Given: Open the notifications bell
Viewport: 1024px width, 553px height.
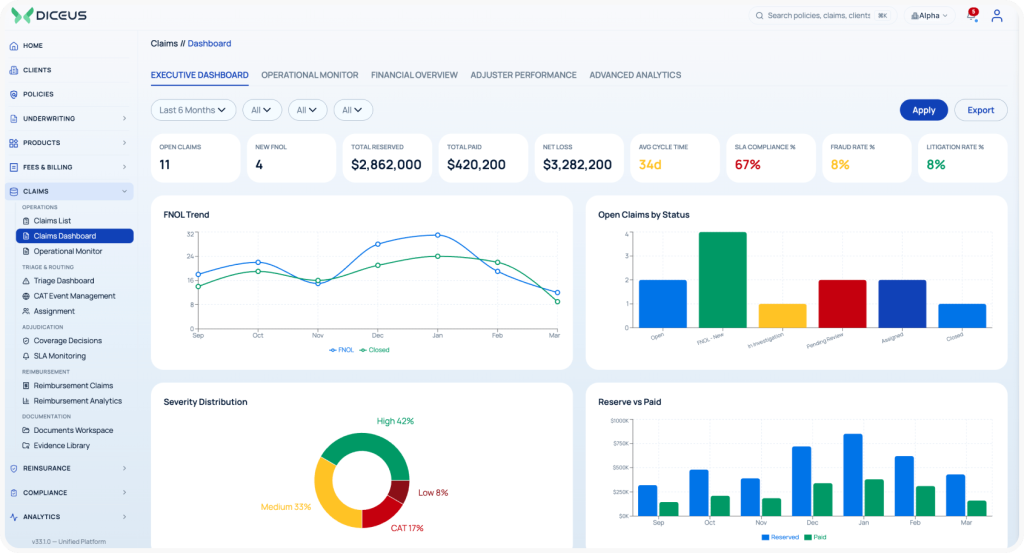Looking at the screenshot, I should [x=972, y=16].
